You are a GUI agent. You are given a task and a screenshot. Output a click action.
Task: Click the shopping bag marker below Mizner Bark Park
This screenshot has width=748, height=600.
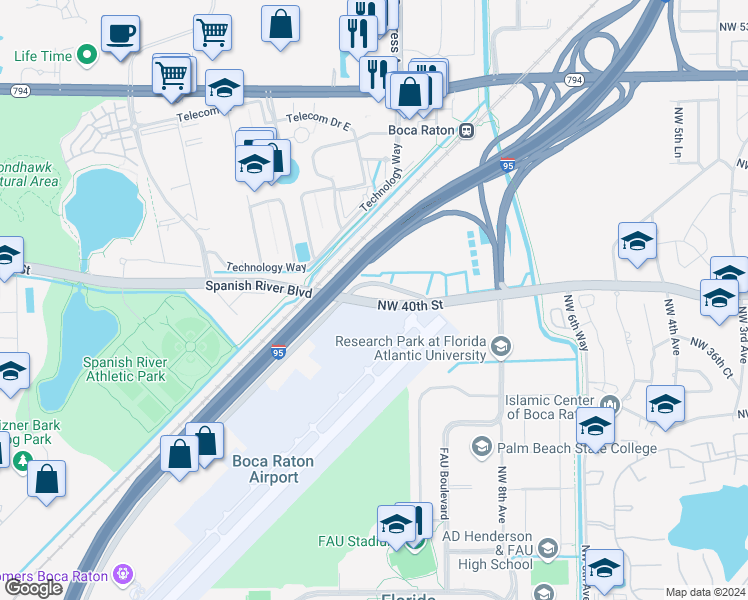[47, 481]
